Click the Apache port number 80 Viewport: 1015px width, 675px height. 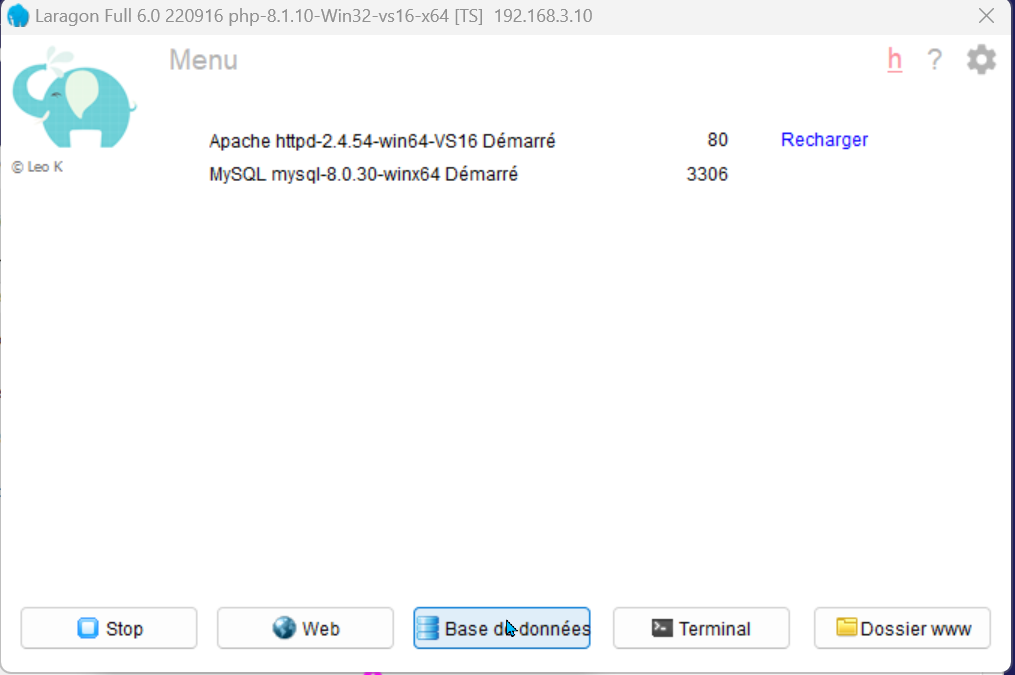(x=717, y=140)
